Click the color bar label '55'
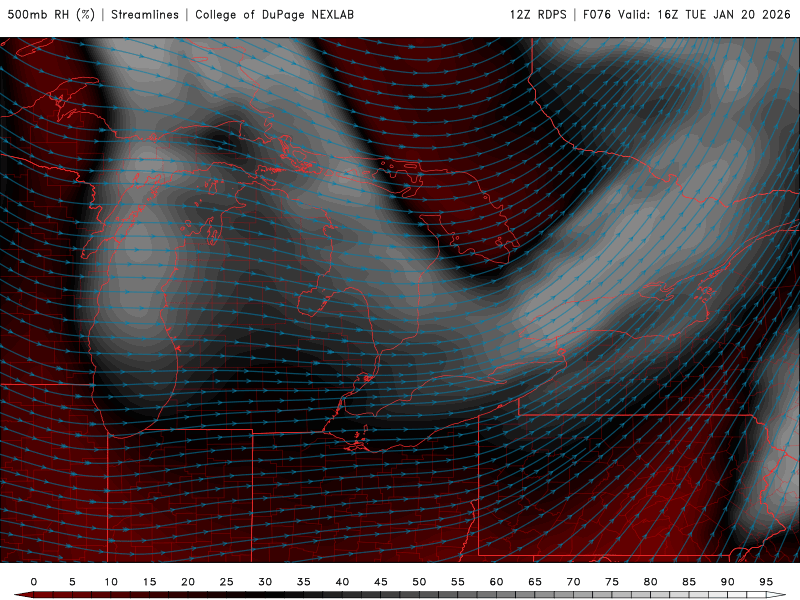Screen dimensions: 800x600 [458, 582]
